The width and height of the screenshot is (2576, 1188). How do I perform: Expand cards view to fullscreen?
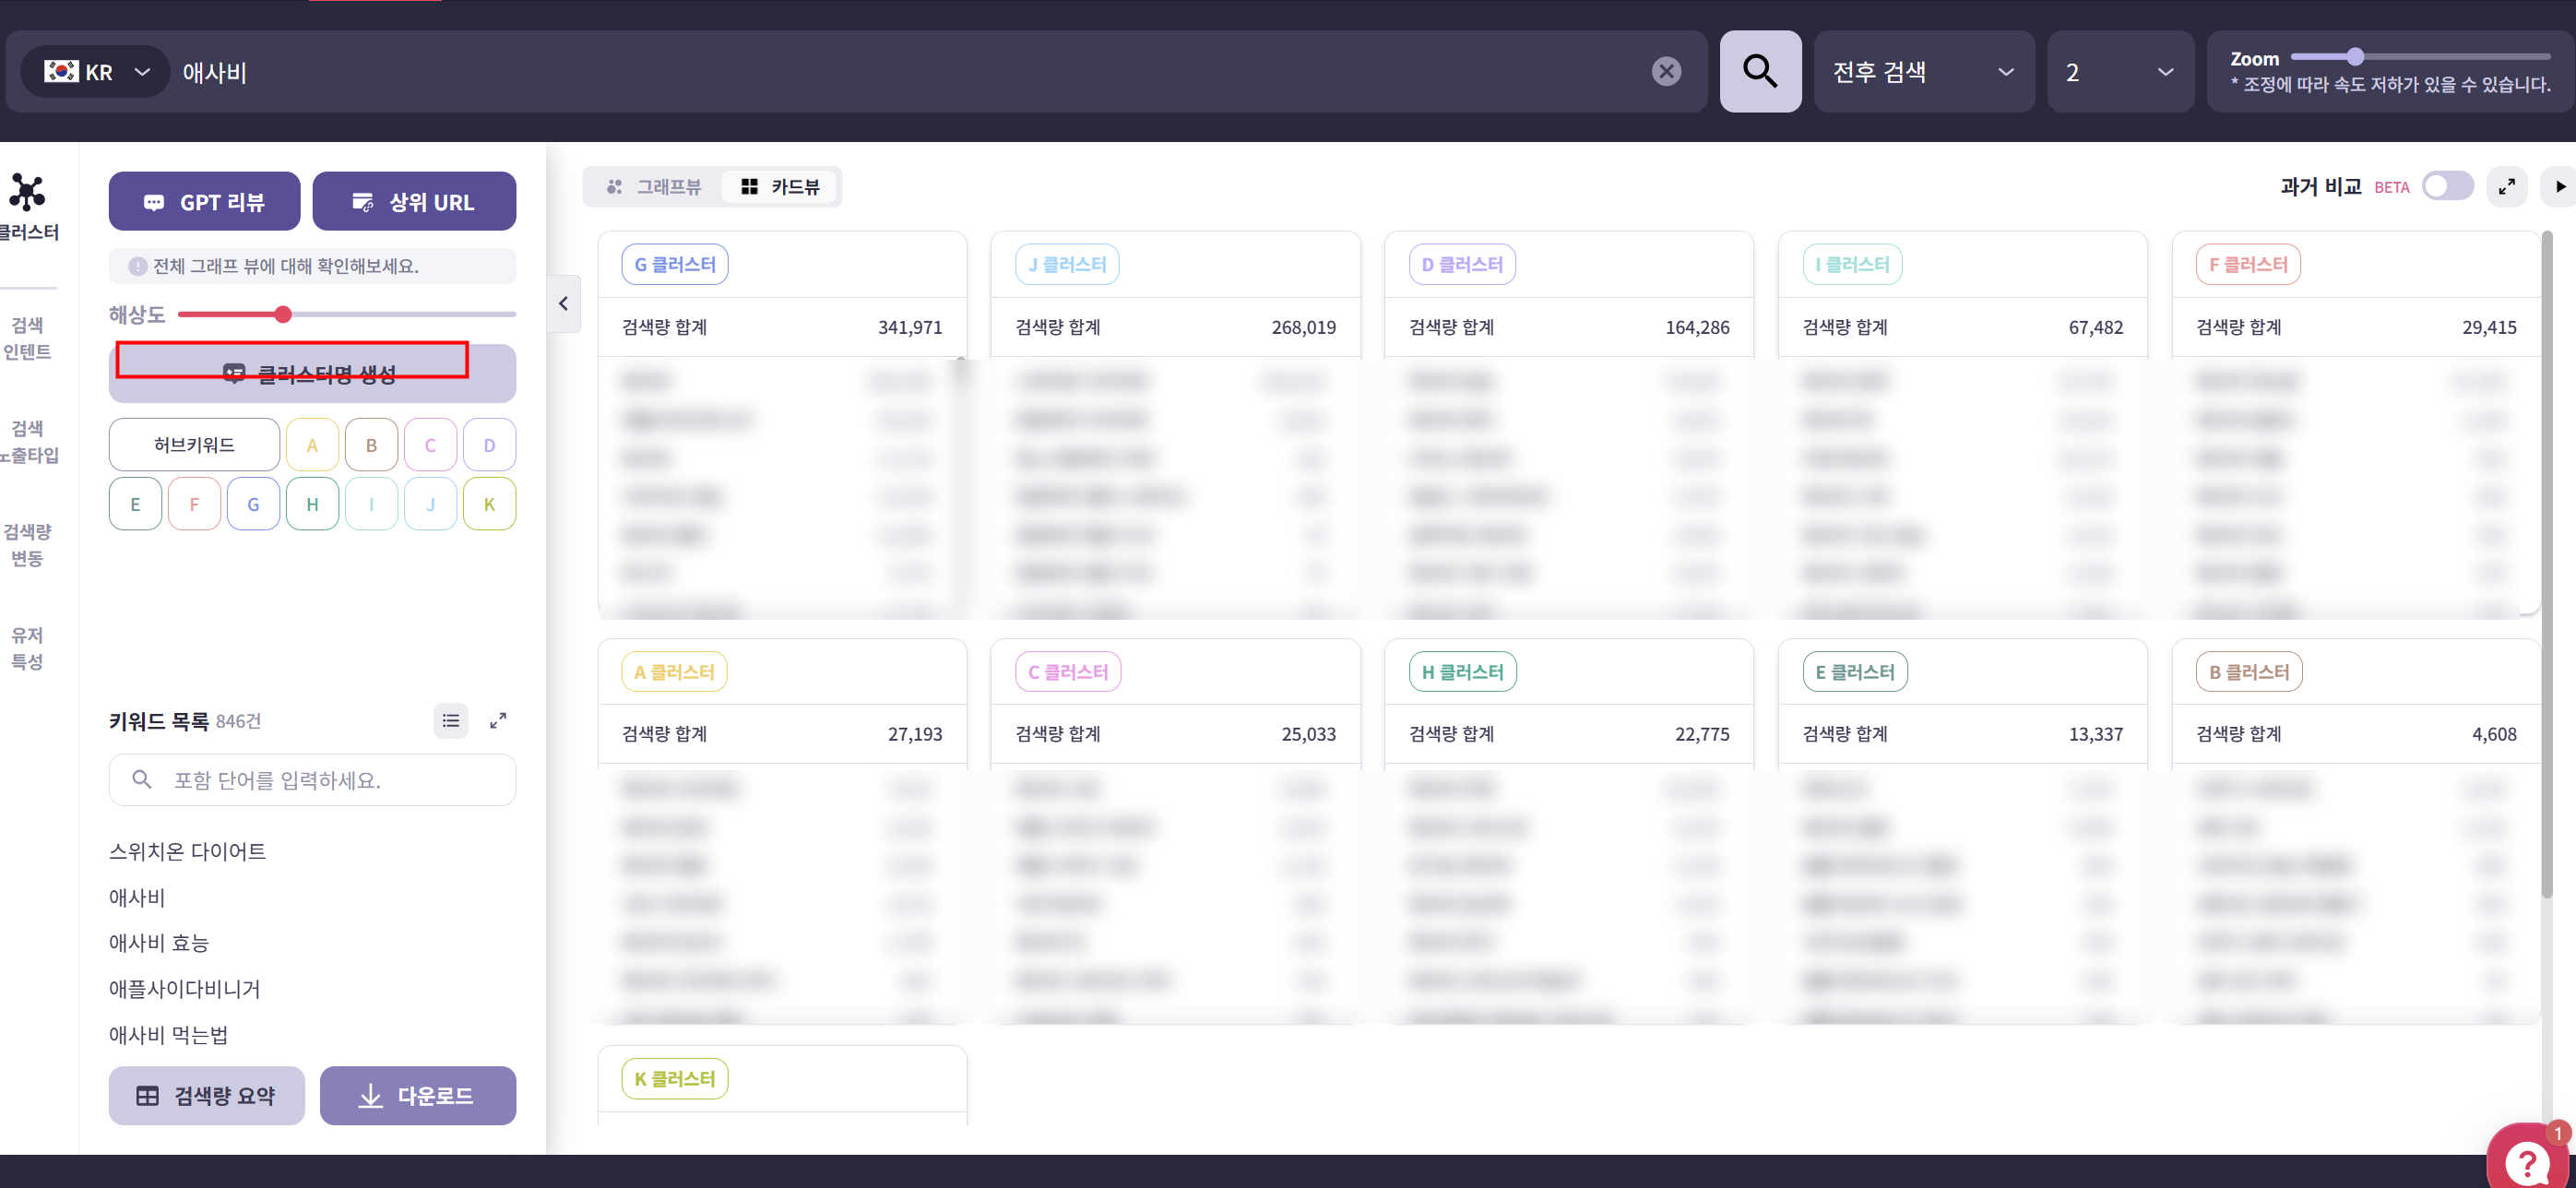click(2506, 187)
